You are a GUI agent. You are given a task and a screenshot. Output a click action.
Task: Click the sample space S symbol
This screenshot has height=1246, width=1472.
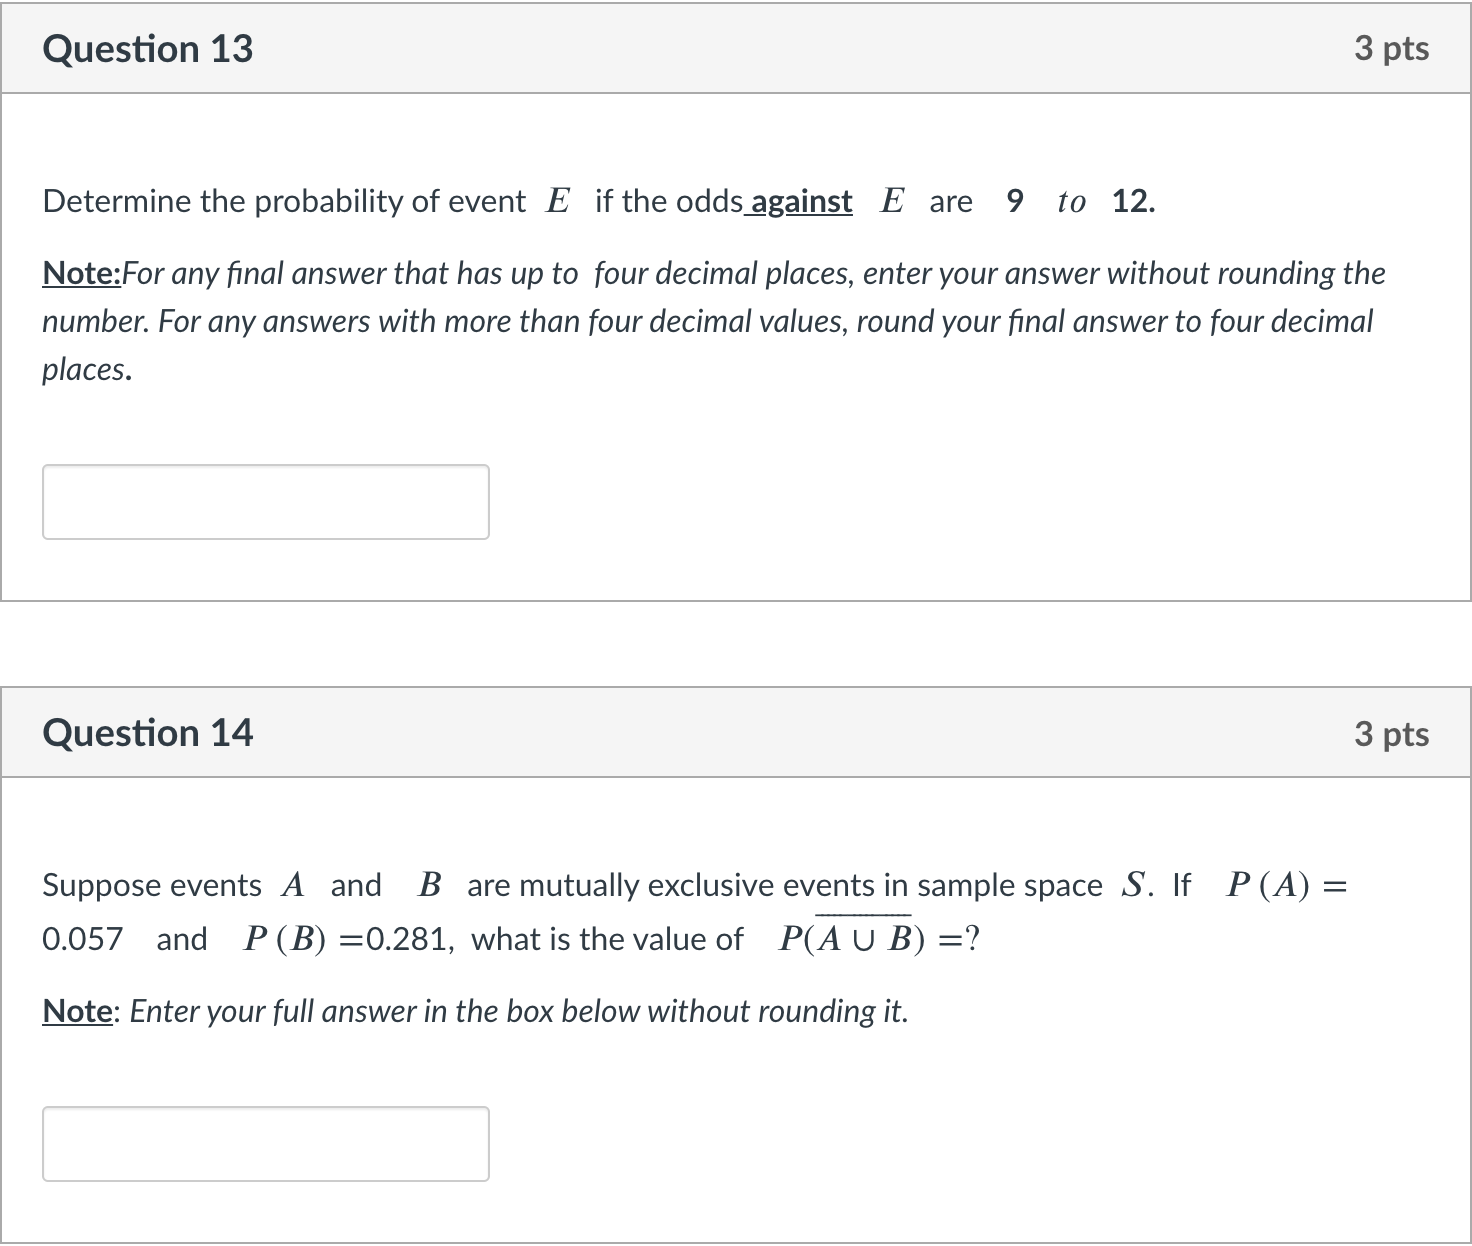point(1135,884)
